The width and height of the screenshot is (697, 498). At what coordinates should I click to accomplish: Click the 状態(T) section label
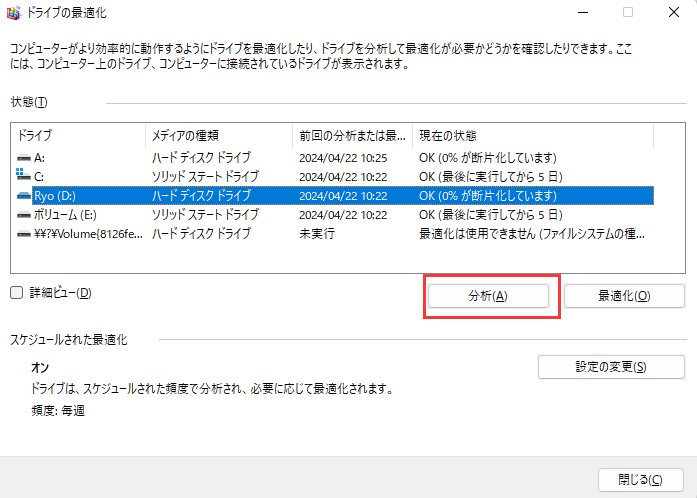pyautogui.click(x=29, y=102)
